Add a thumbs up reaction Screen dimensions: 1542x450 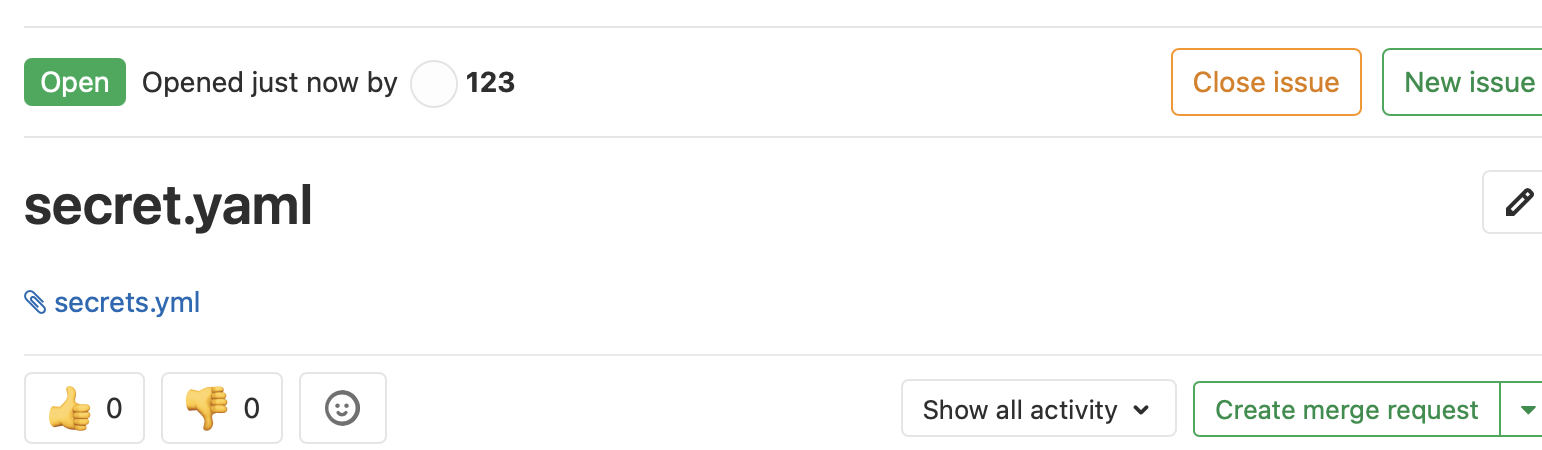click(x=70, y=408)
